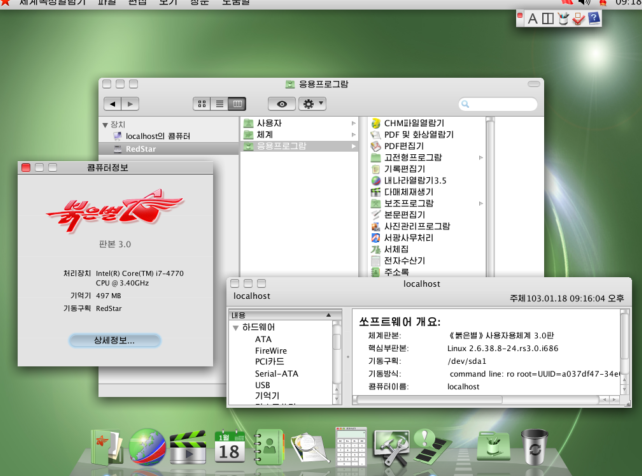Select PDF편집기 application
The height and width of the screenshot is (476, 642).
pos(397,146)
